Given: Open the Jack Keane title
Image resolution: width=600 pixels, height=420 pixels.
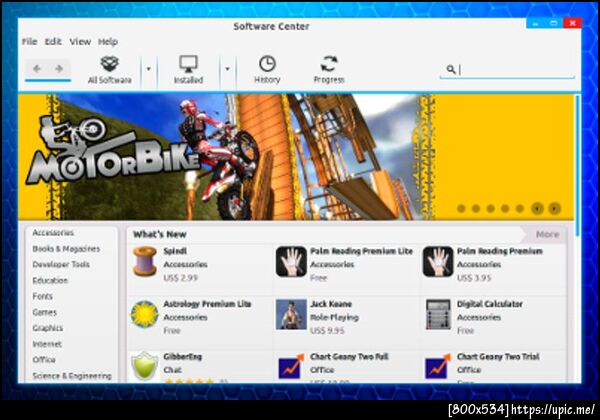Looking at the screenshot, I should [331, 304].
